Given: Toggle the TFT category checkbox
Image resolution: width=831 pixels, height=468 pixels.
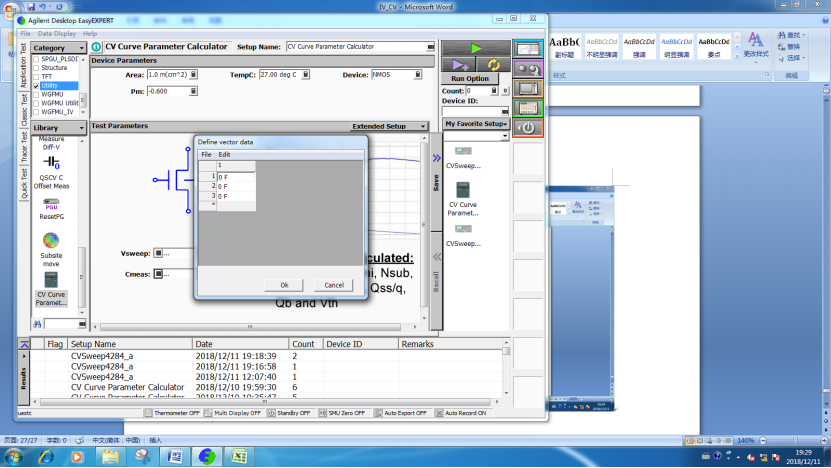Looking at the screenshot, I should 36,77.
